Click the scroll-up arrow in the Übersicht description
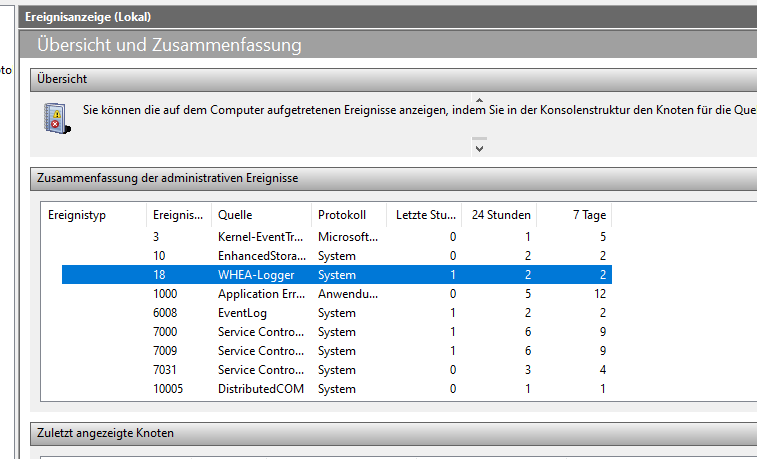757x459 pixels. 479,100
